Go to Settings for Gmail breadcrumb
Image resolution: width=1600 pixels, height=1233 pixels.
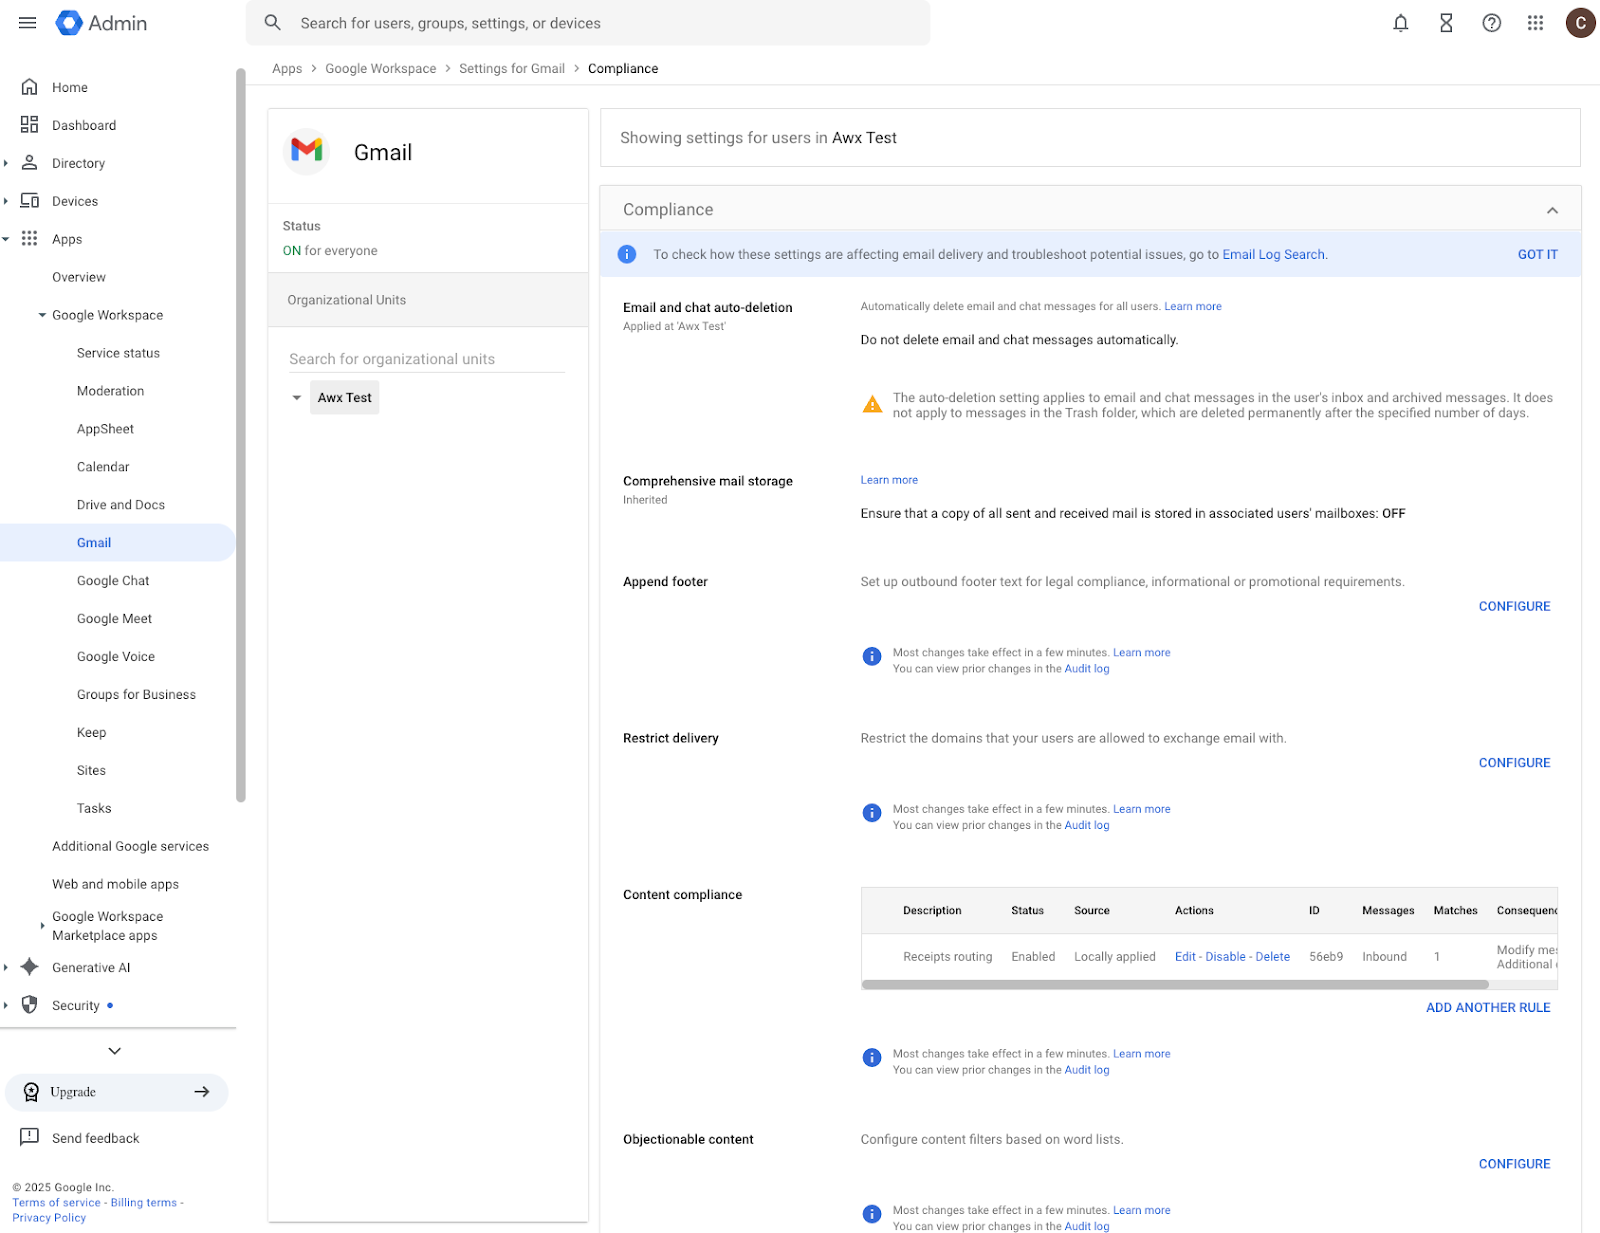[512, 69]
